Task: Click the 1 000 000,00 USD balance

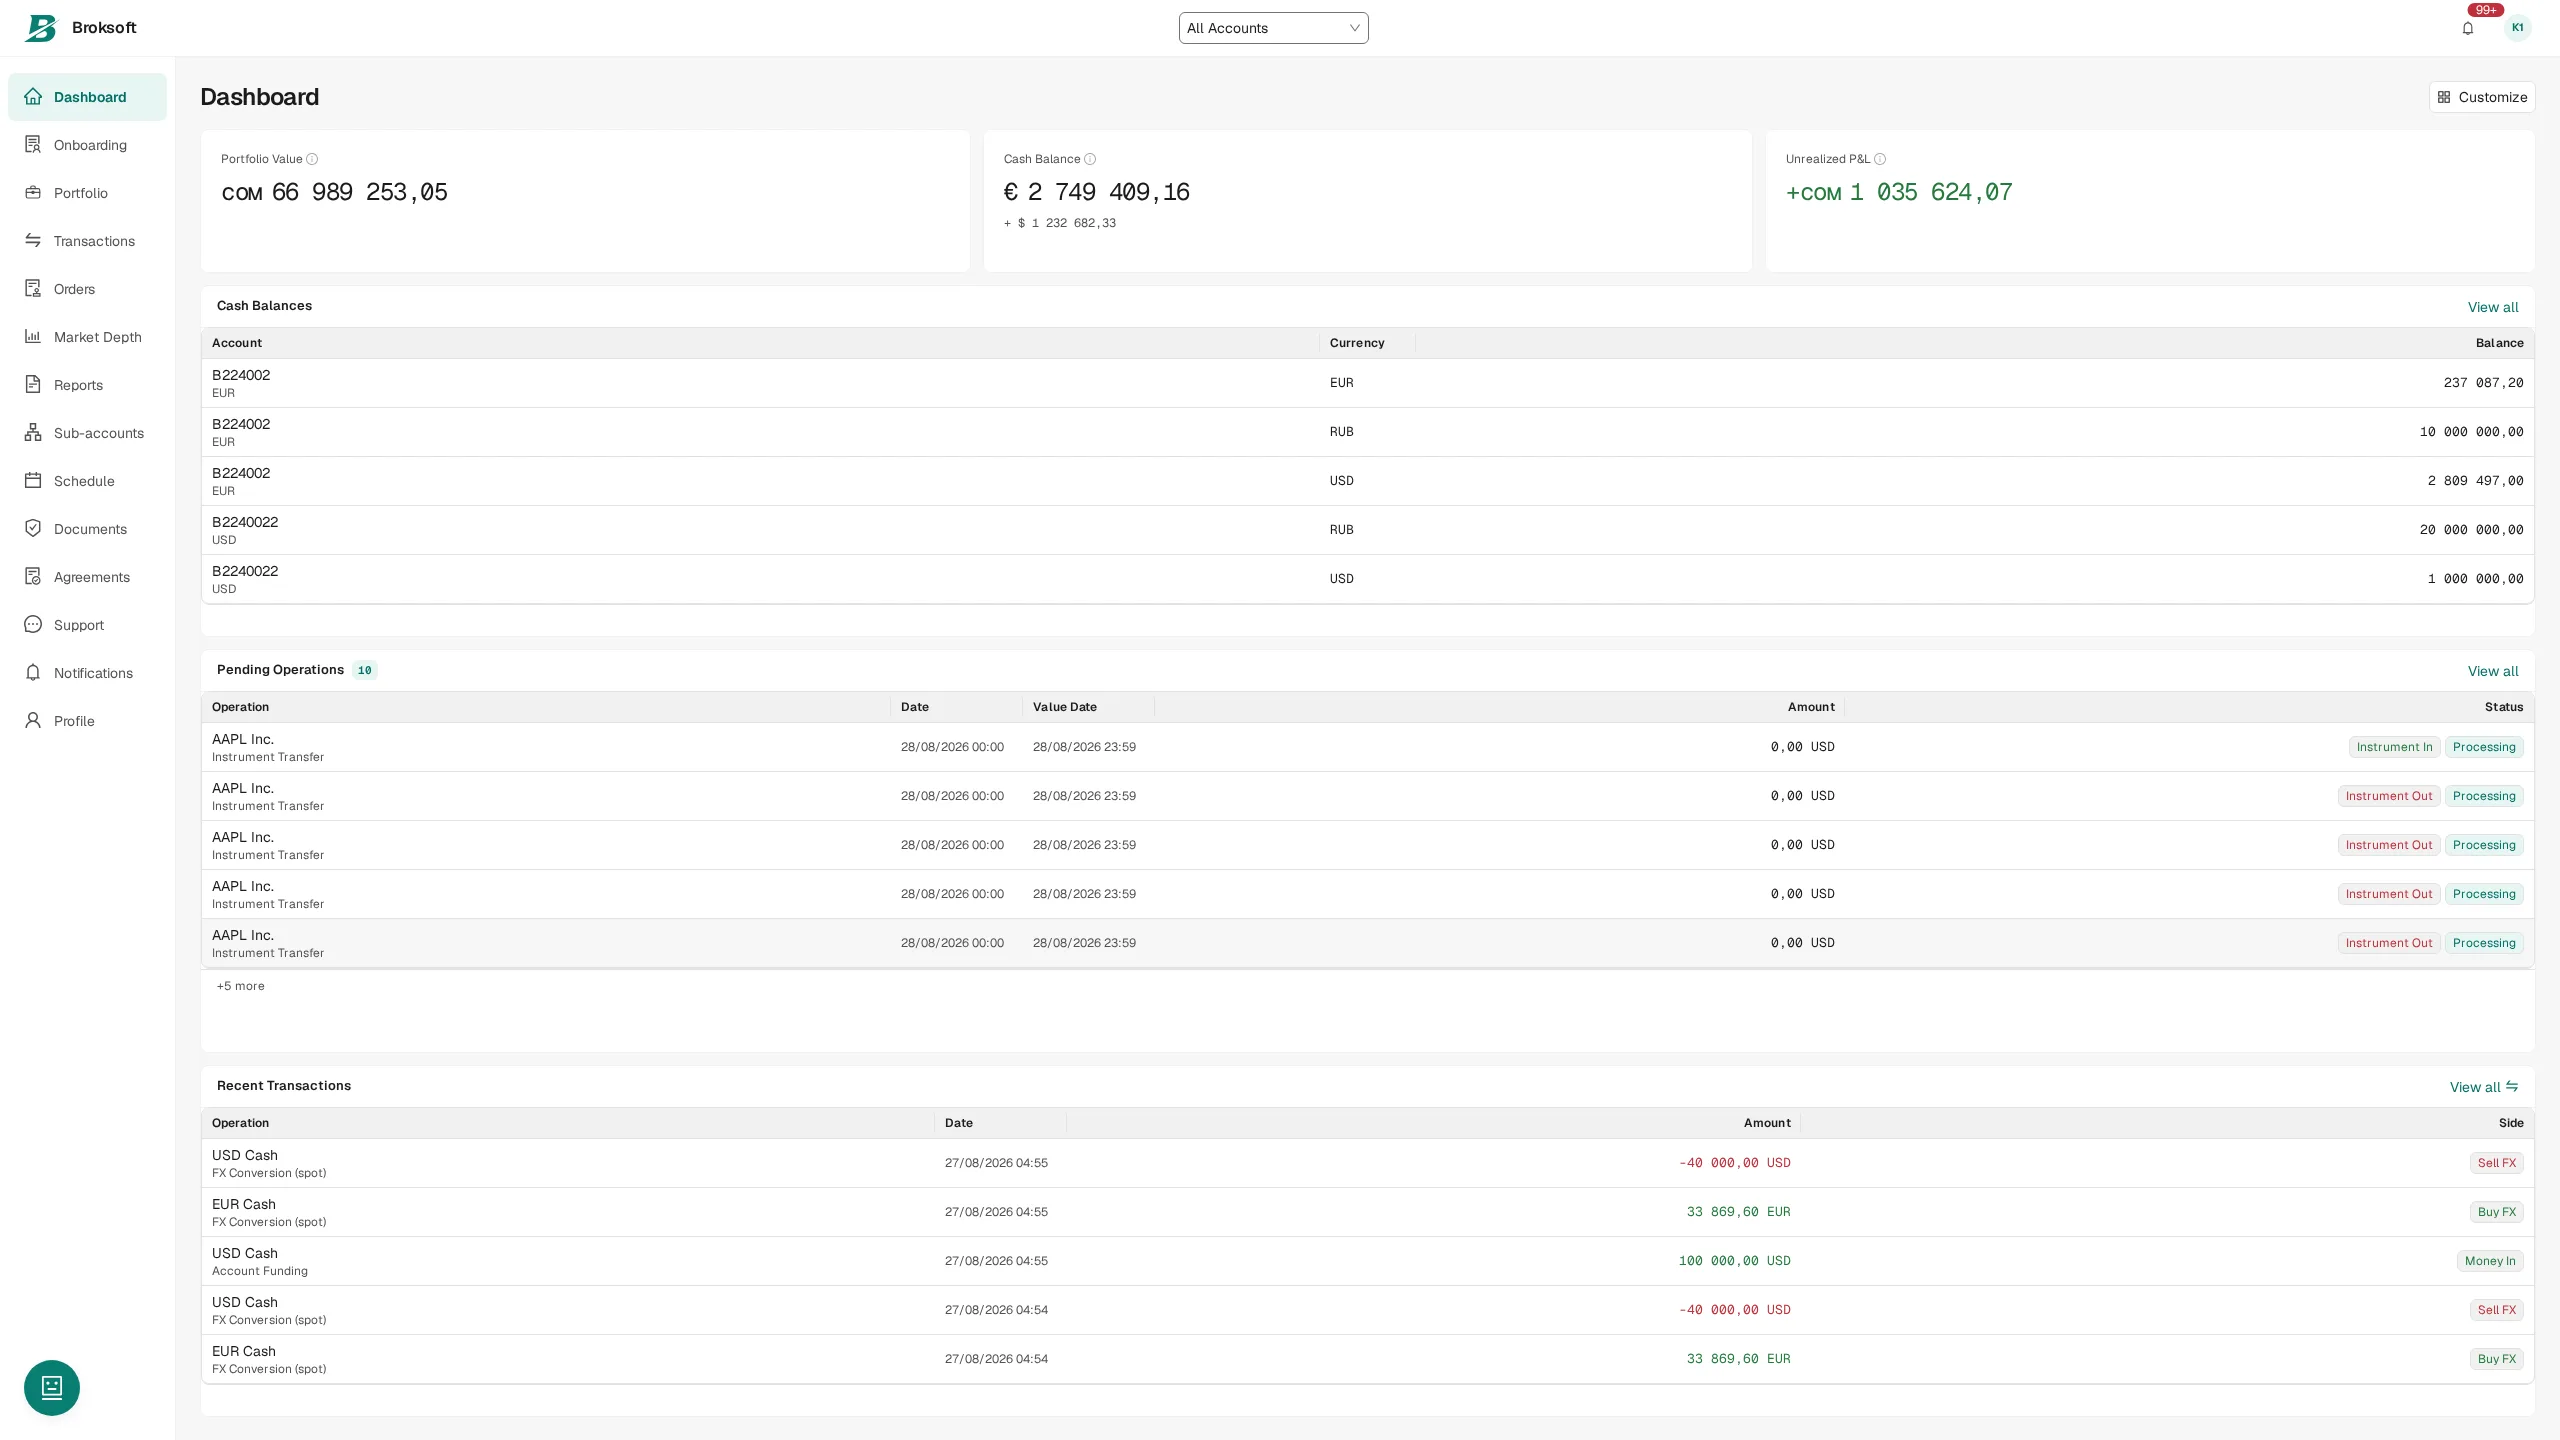Action: [2475, 579]
